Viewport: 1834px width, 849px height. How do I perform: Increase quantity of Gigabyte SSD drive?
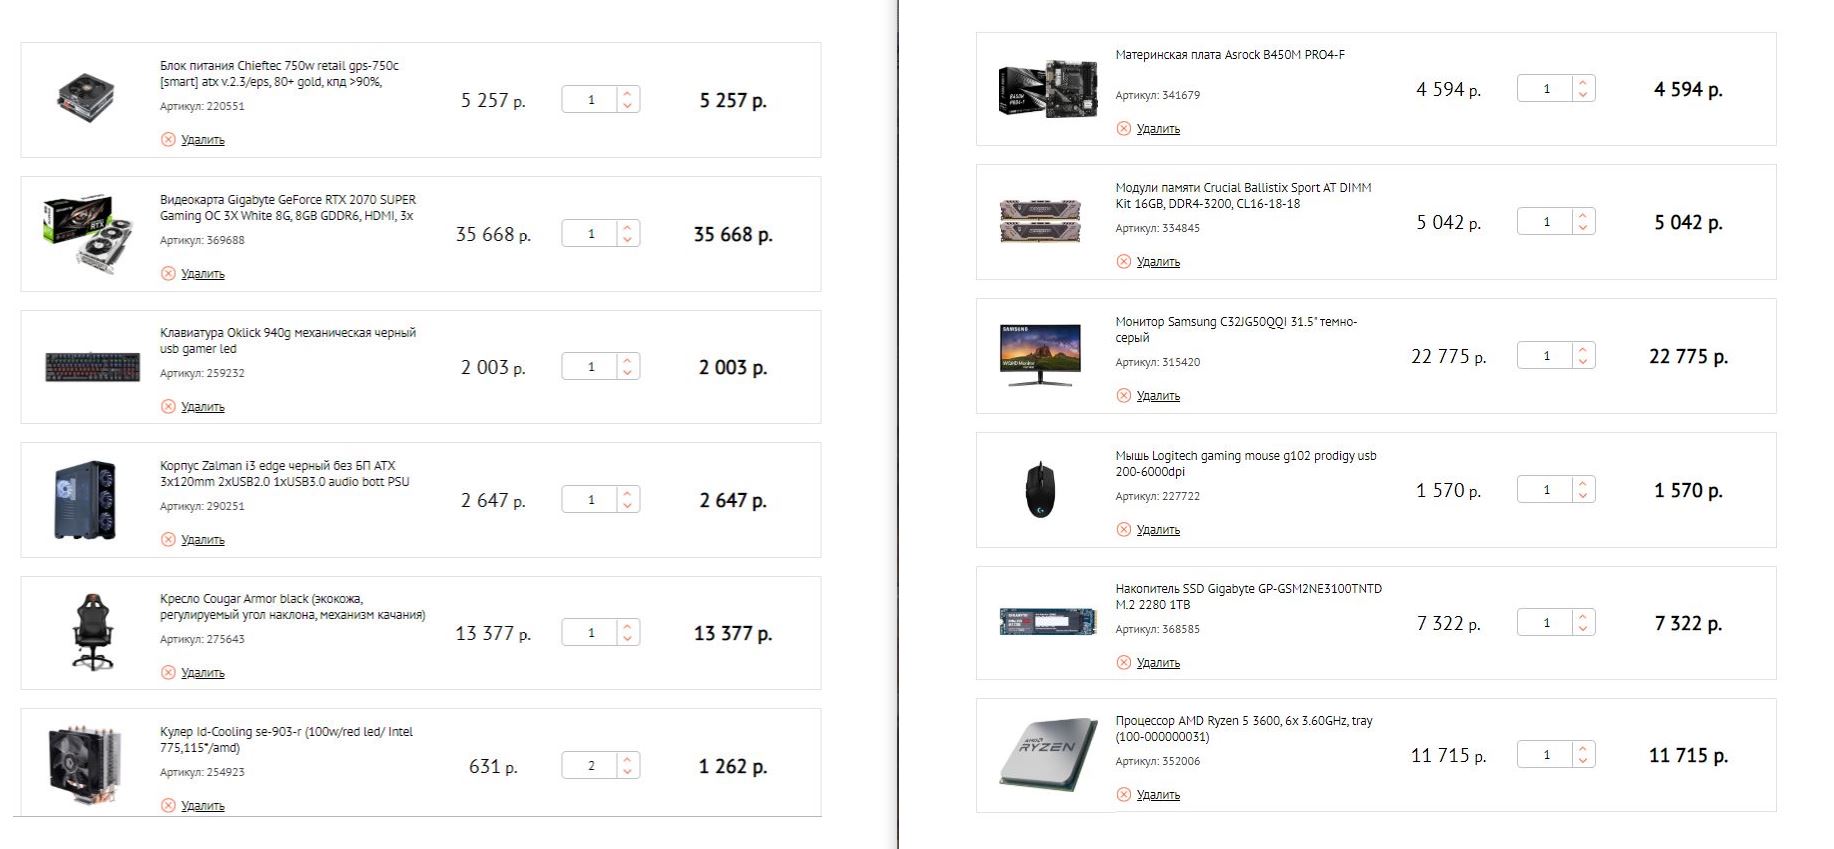(1583, 617)
